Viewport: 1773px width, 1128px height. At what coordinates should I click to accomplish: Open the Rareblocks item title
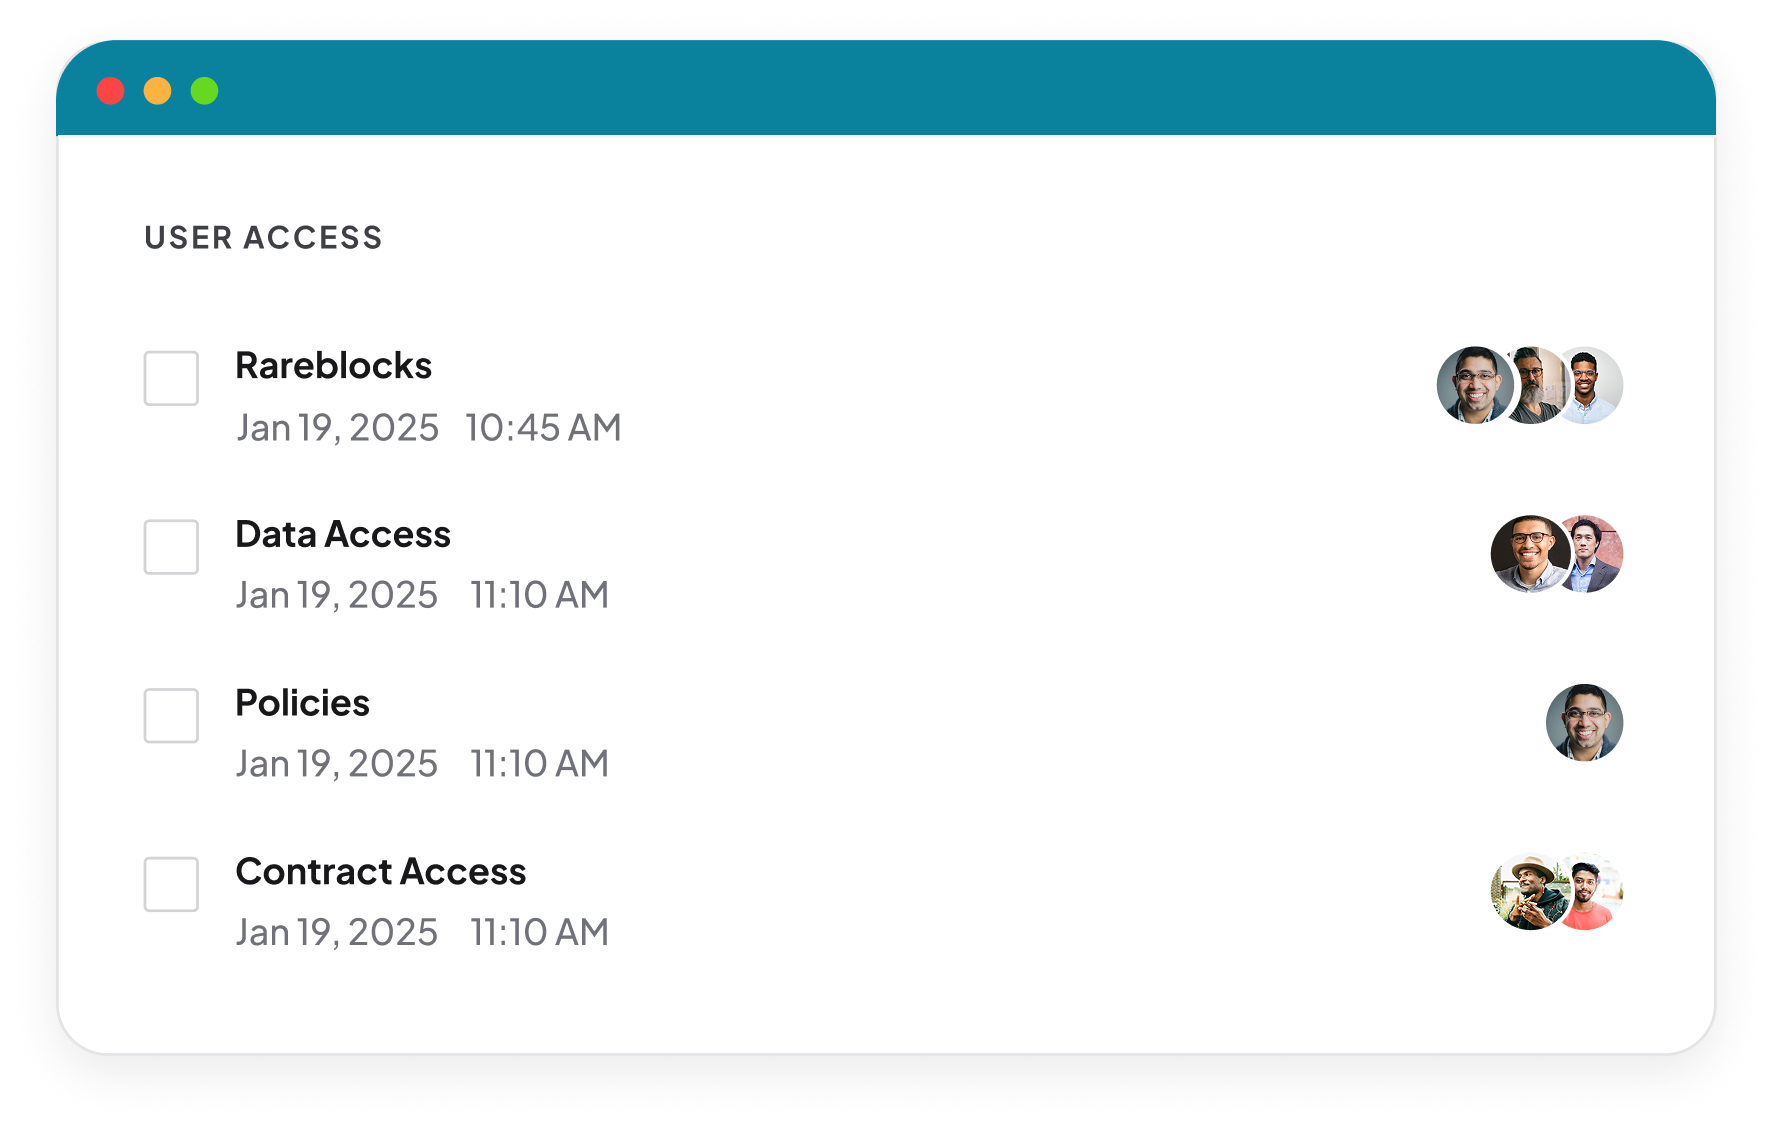point(333,365)
